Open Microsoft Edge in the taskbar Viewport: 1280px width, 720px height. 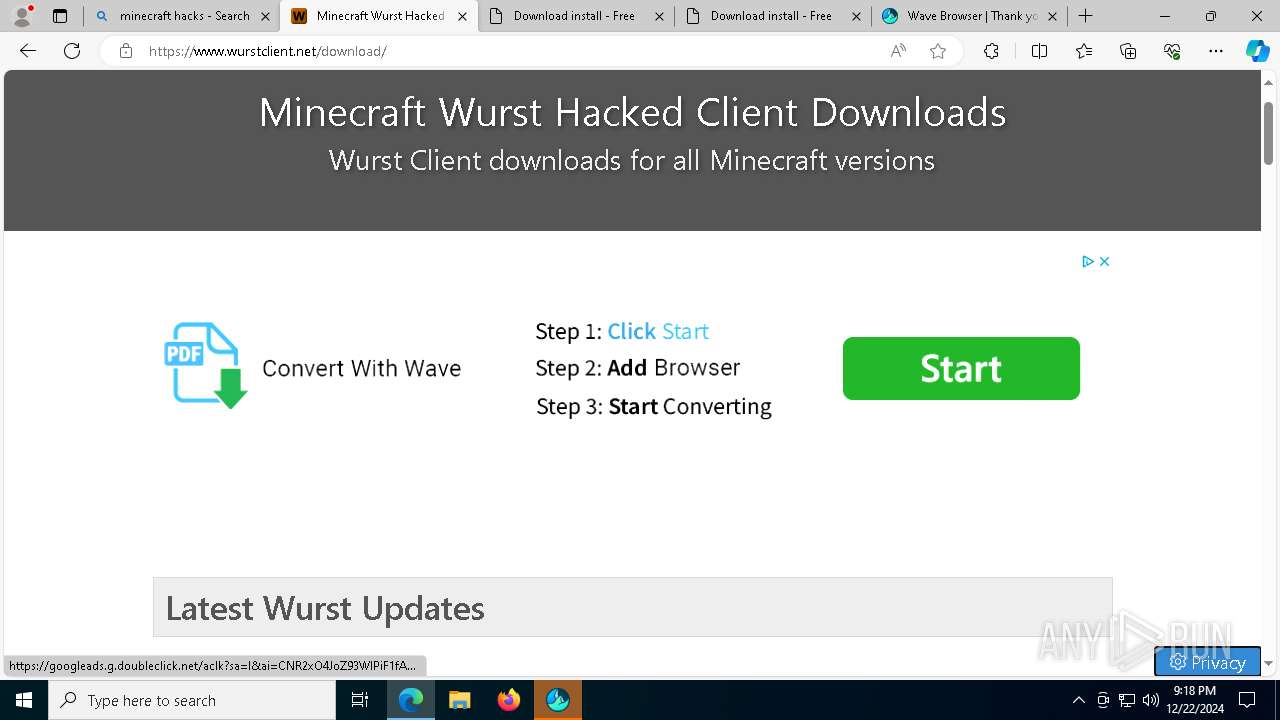pyautogui.click(x=411, y=700)
